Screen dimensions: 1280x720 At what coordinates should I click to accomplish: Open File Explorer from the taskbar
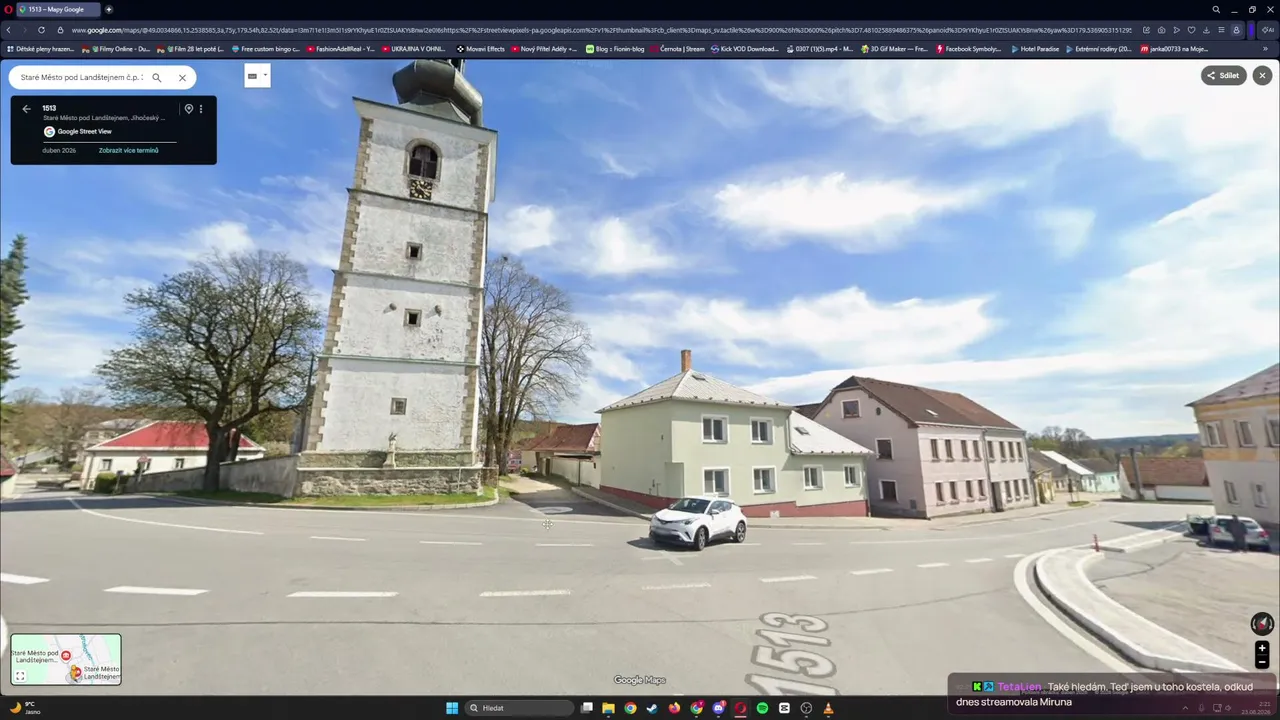608,708
